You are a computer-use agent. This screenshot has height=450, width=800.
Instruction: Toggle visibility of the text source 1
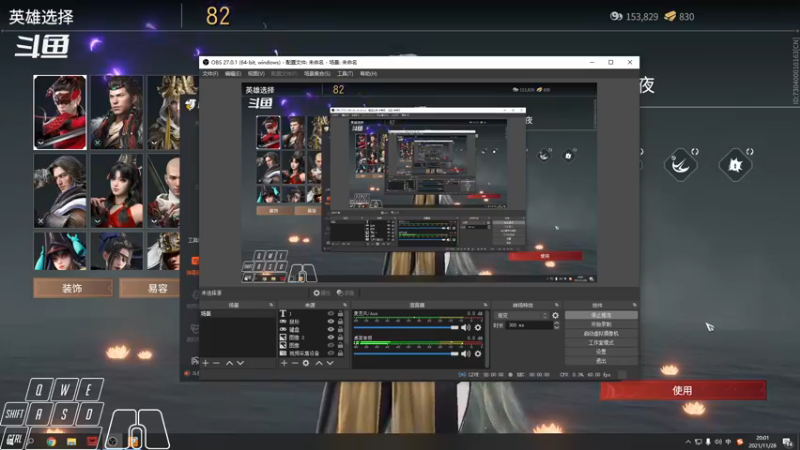click(x=331, y=314)
